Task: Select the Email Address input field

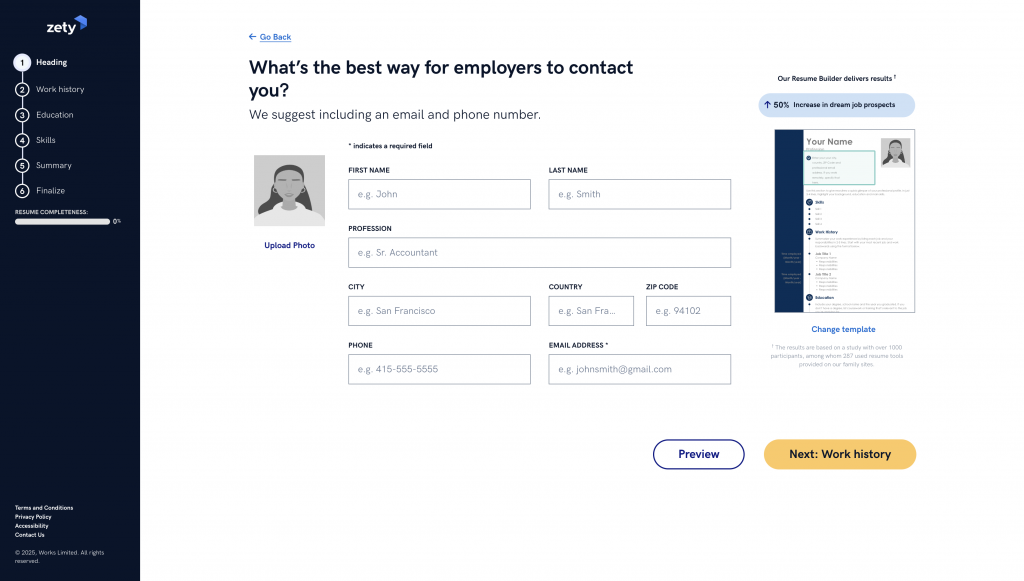Action: 639,369
